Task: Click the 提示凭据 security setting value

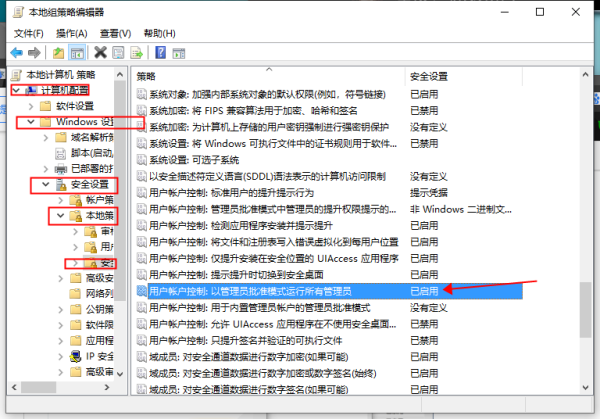Action: coord(429,193)
